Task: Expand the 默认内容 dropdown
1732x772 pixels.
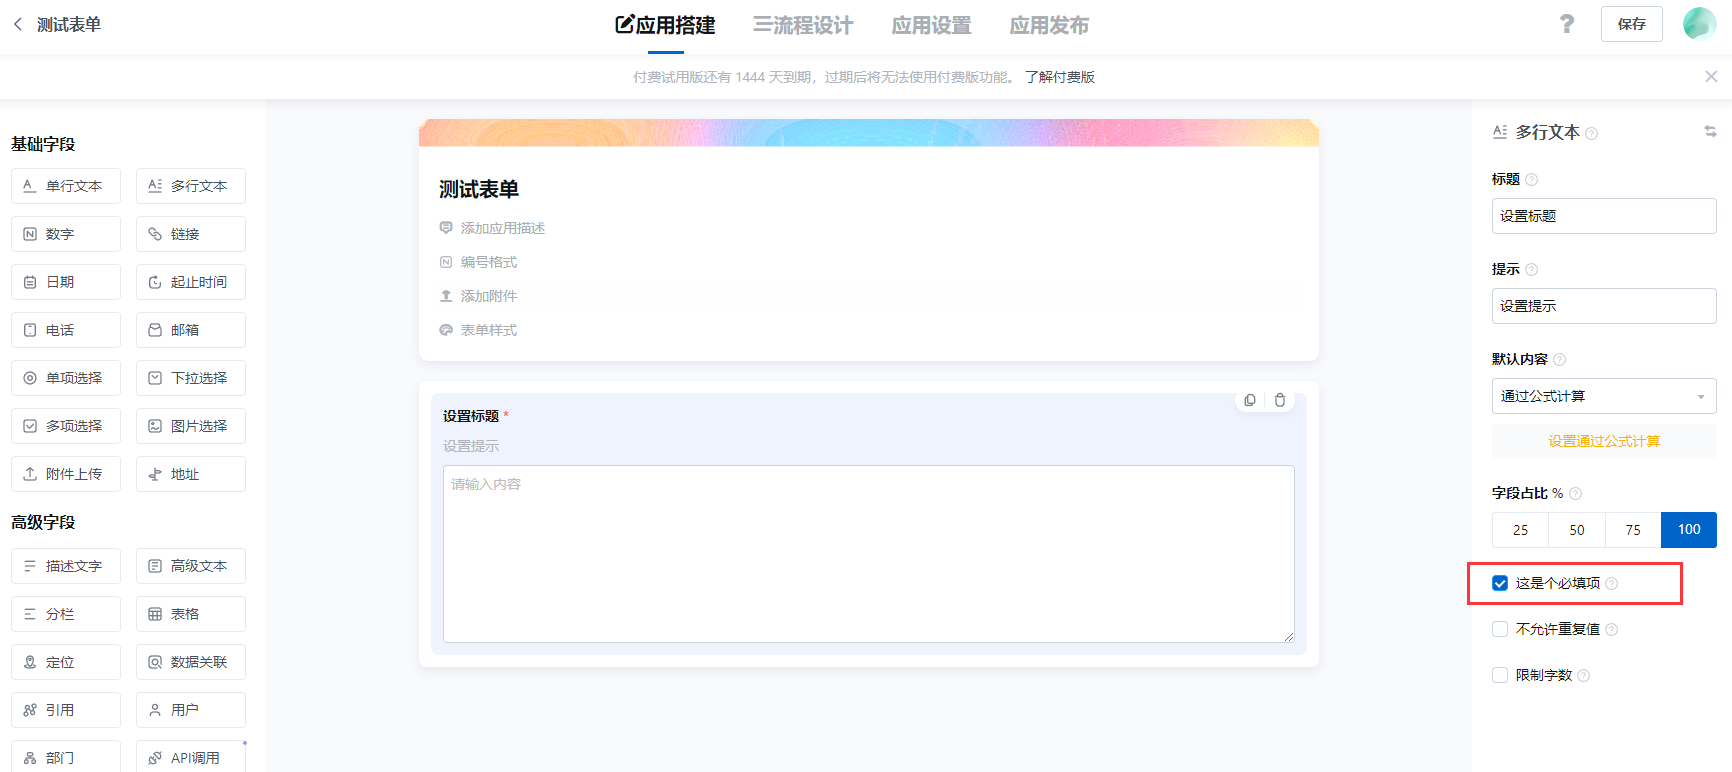Action: click(x=1603, y=396)
